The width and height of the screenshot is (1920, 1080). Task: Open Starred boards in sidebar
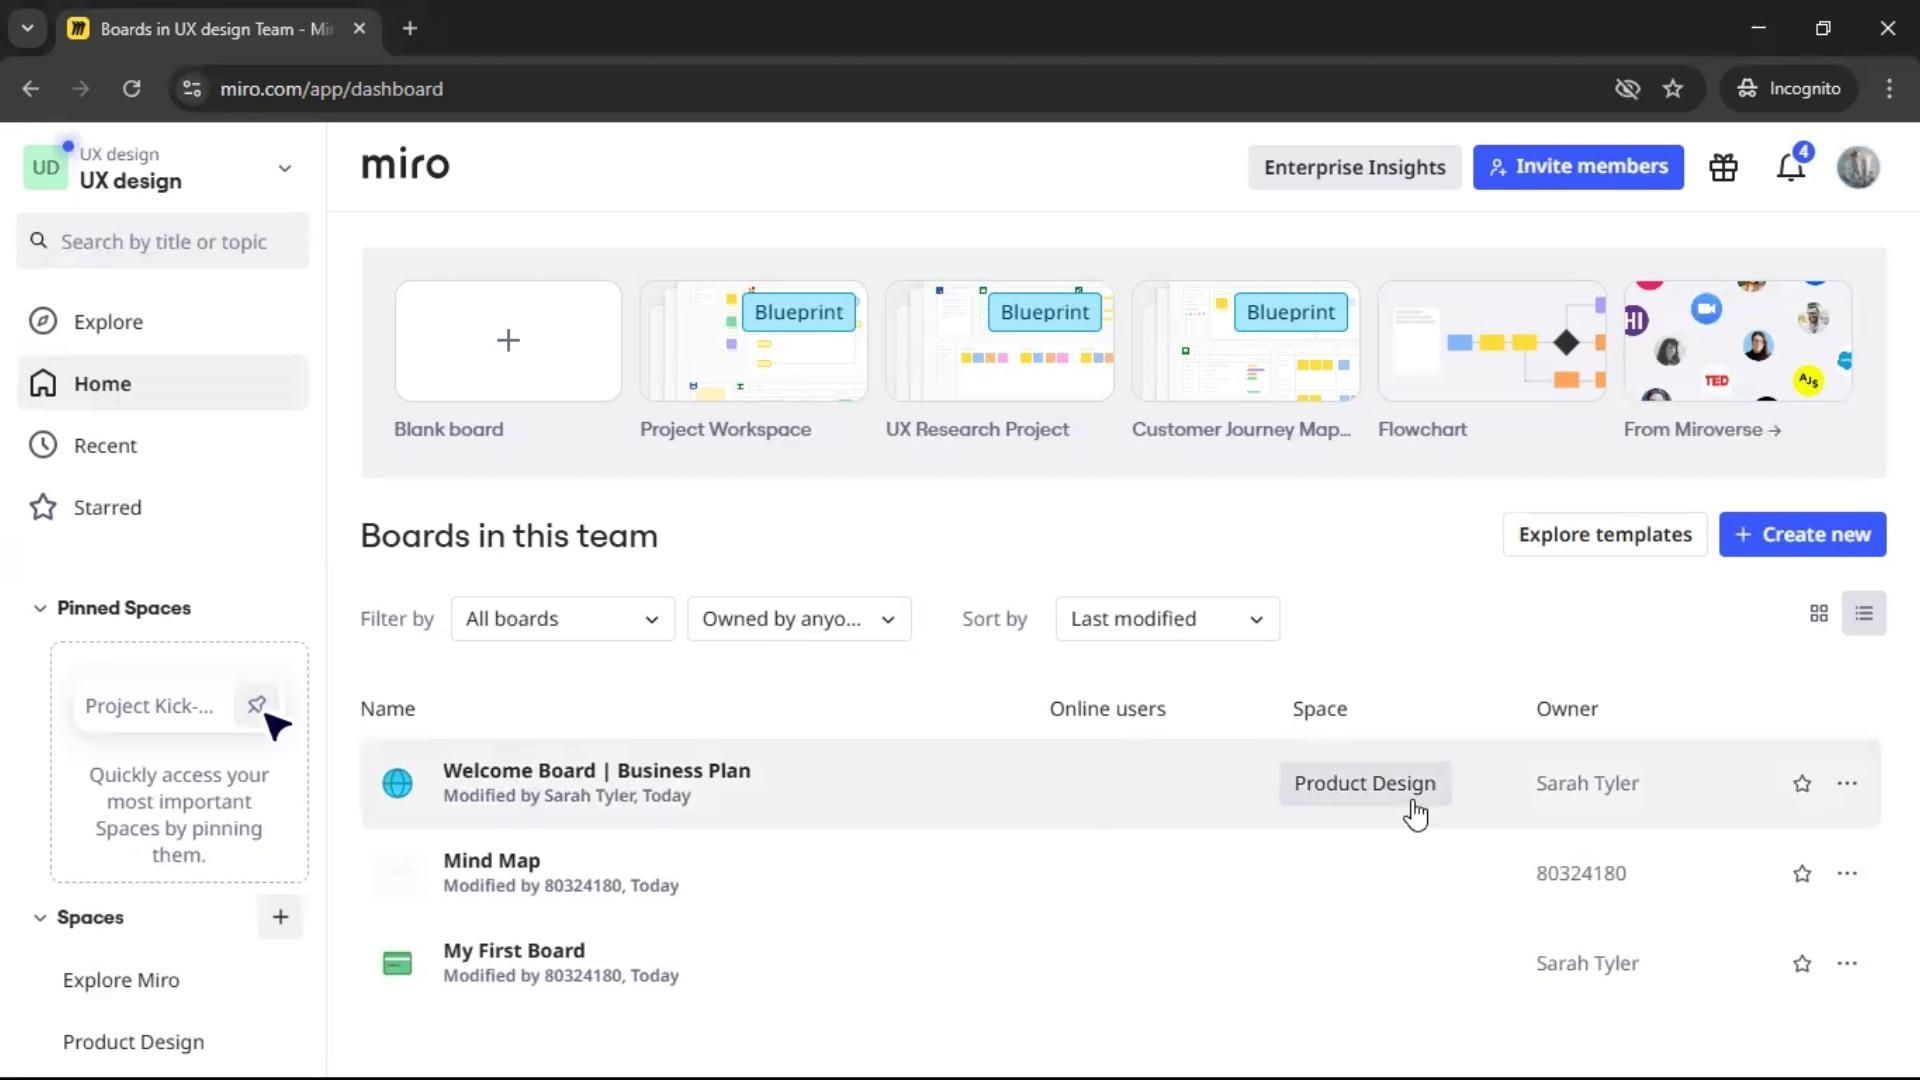click(163, 508)
